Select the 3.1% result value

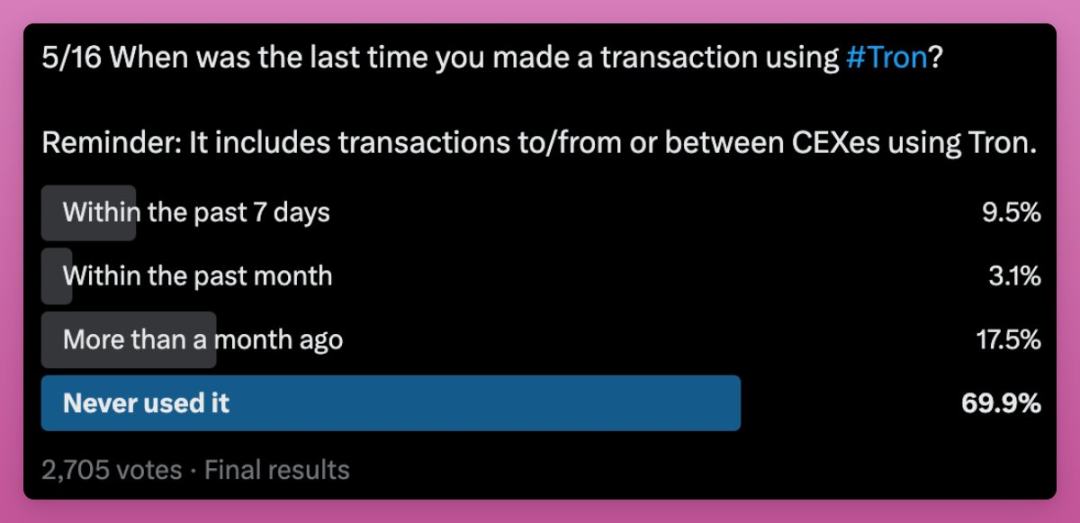(1014, 276)
